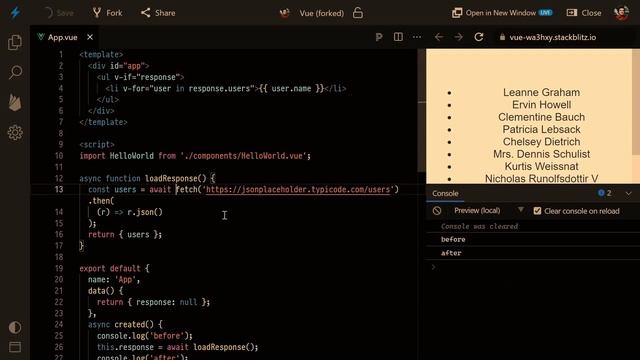Screen dimensions: 640x360
Task: Click Patricia Lebsack in the preview list
Action: [541, 129]
